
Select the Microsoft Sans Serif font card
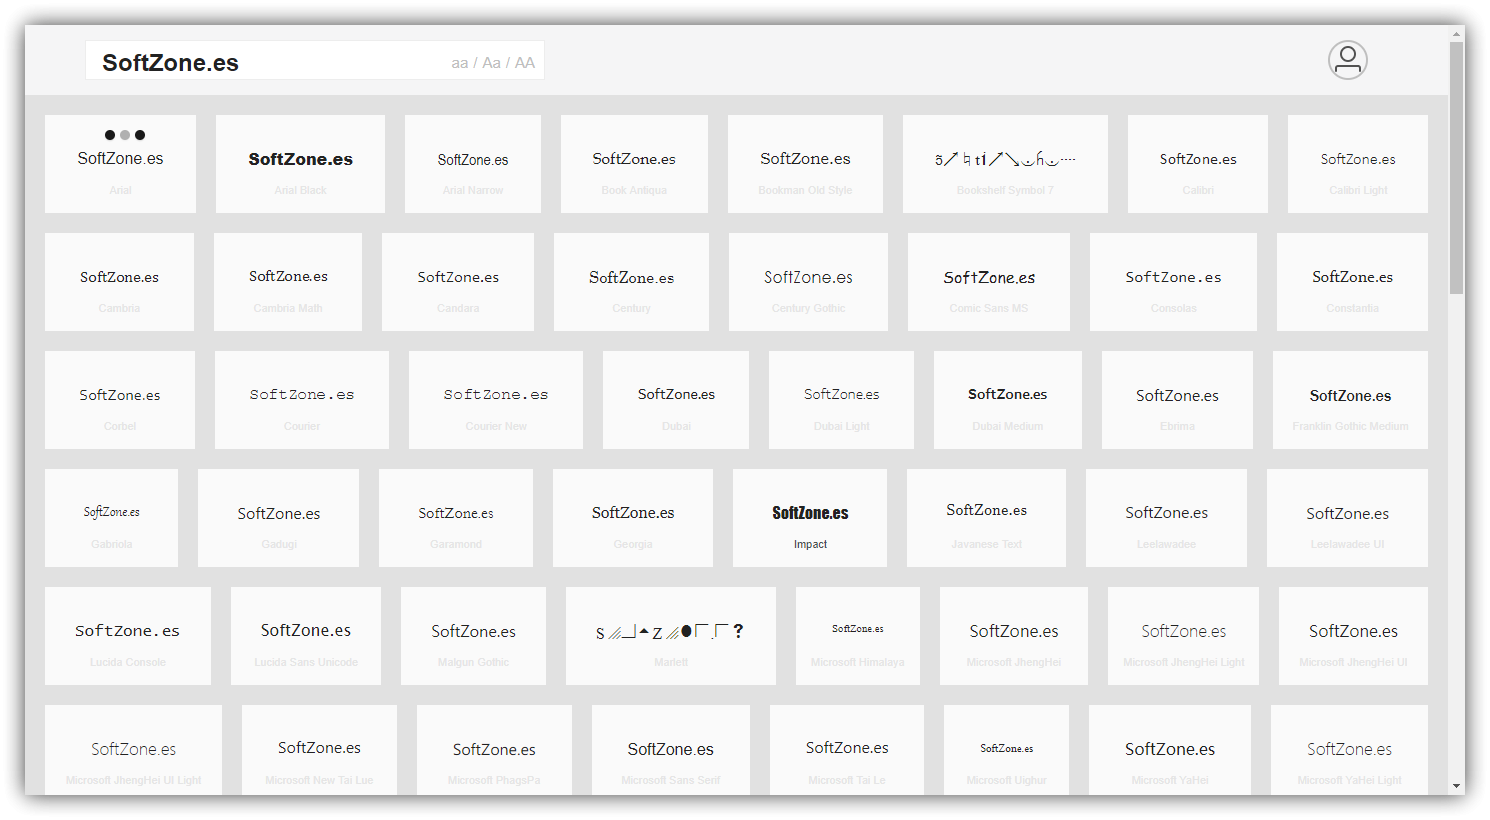coord(671,750)
